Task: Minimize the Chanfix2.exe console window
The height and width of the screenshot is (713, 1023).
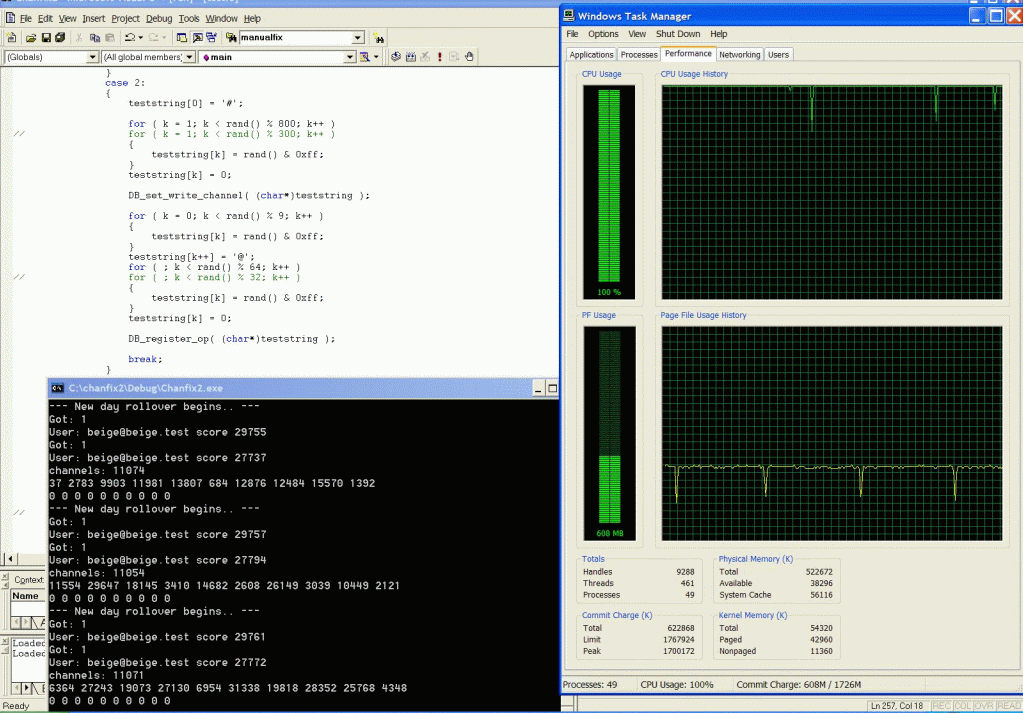Action: (538, 389)
